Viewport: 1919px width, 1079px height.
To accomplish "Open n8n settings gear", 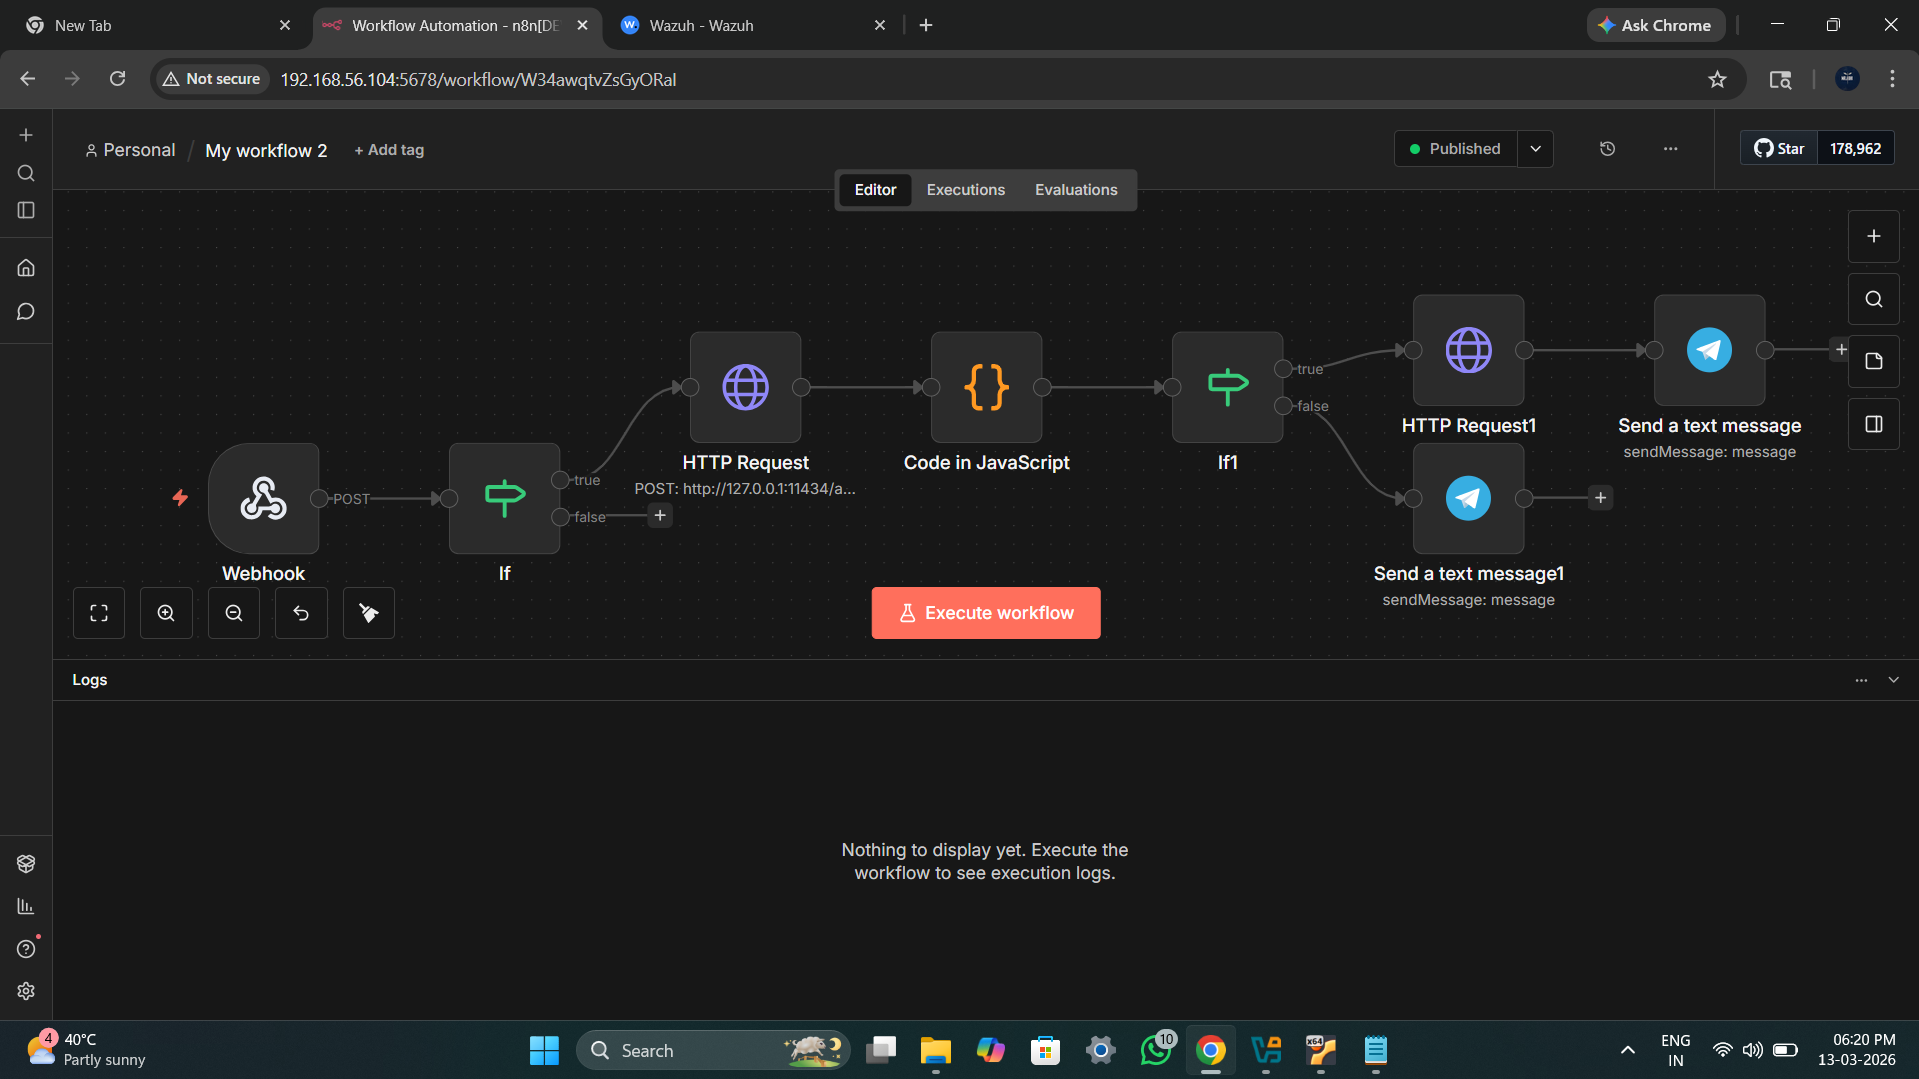I will 26,991.
